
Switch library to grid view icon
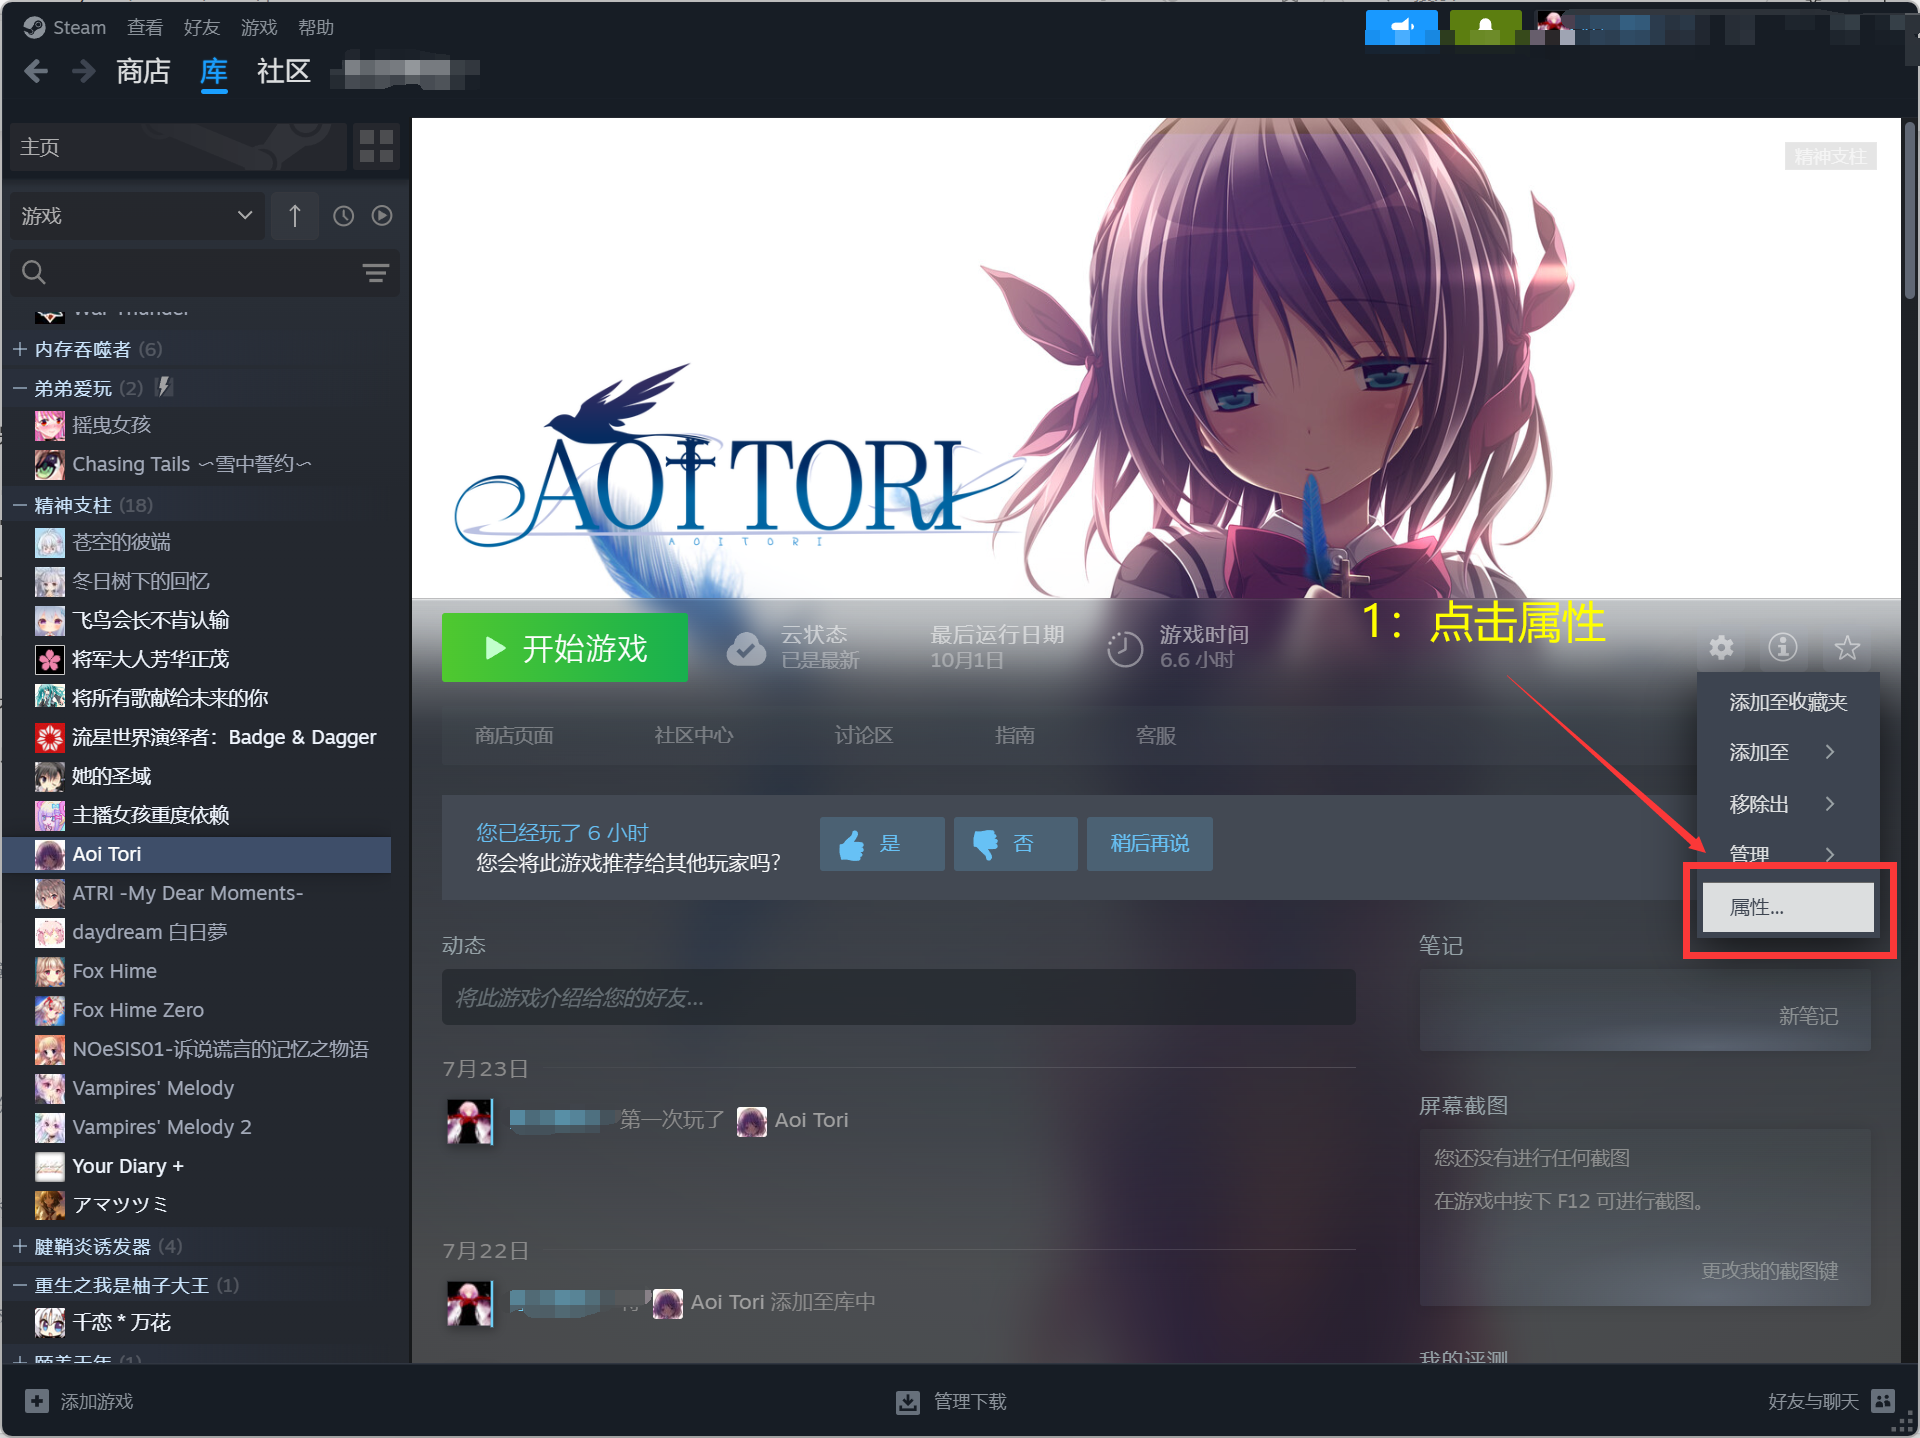[376, 146]
